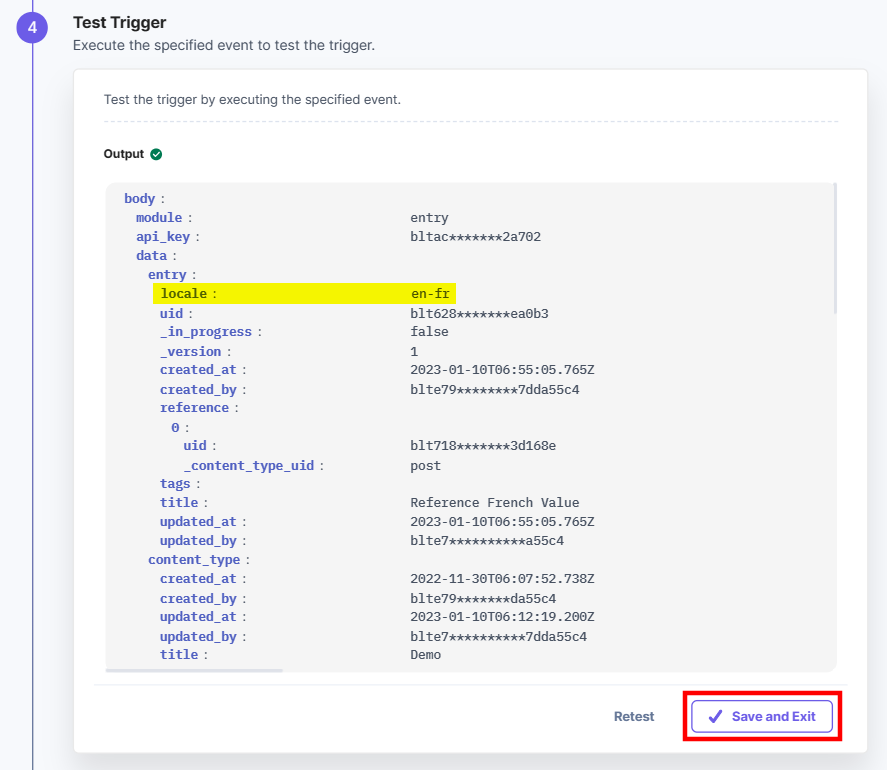
Task: Click the Save and Exit button
Action: (x=763, y=716)
